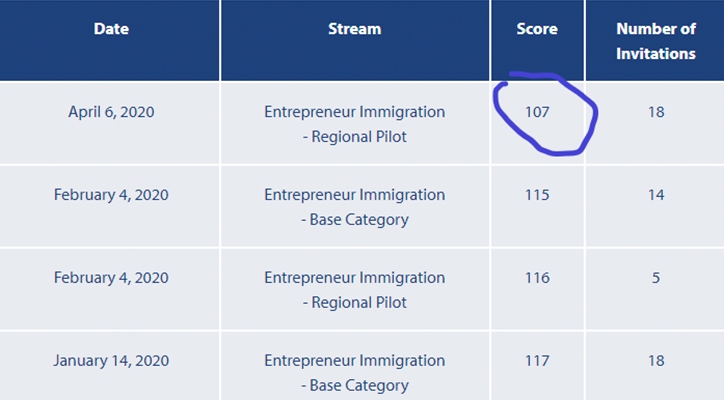724x400 pixels.
Task: Click invitations value 18 in January row
Action: tap(656, 361)
